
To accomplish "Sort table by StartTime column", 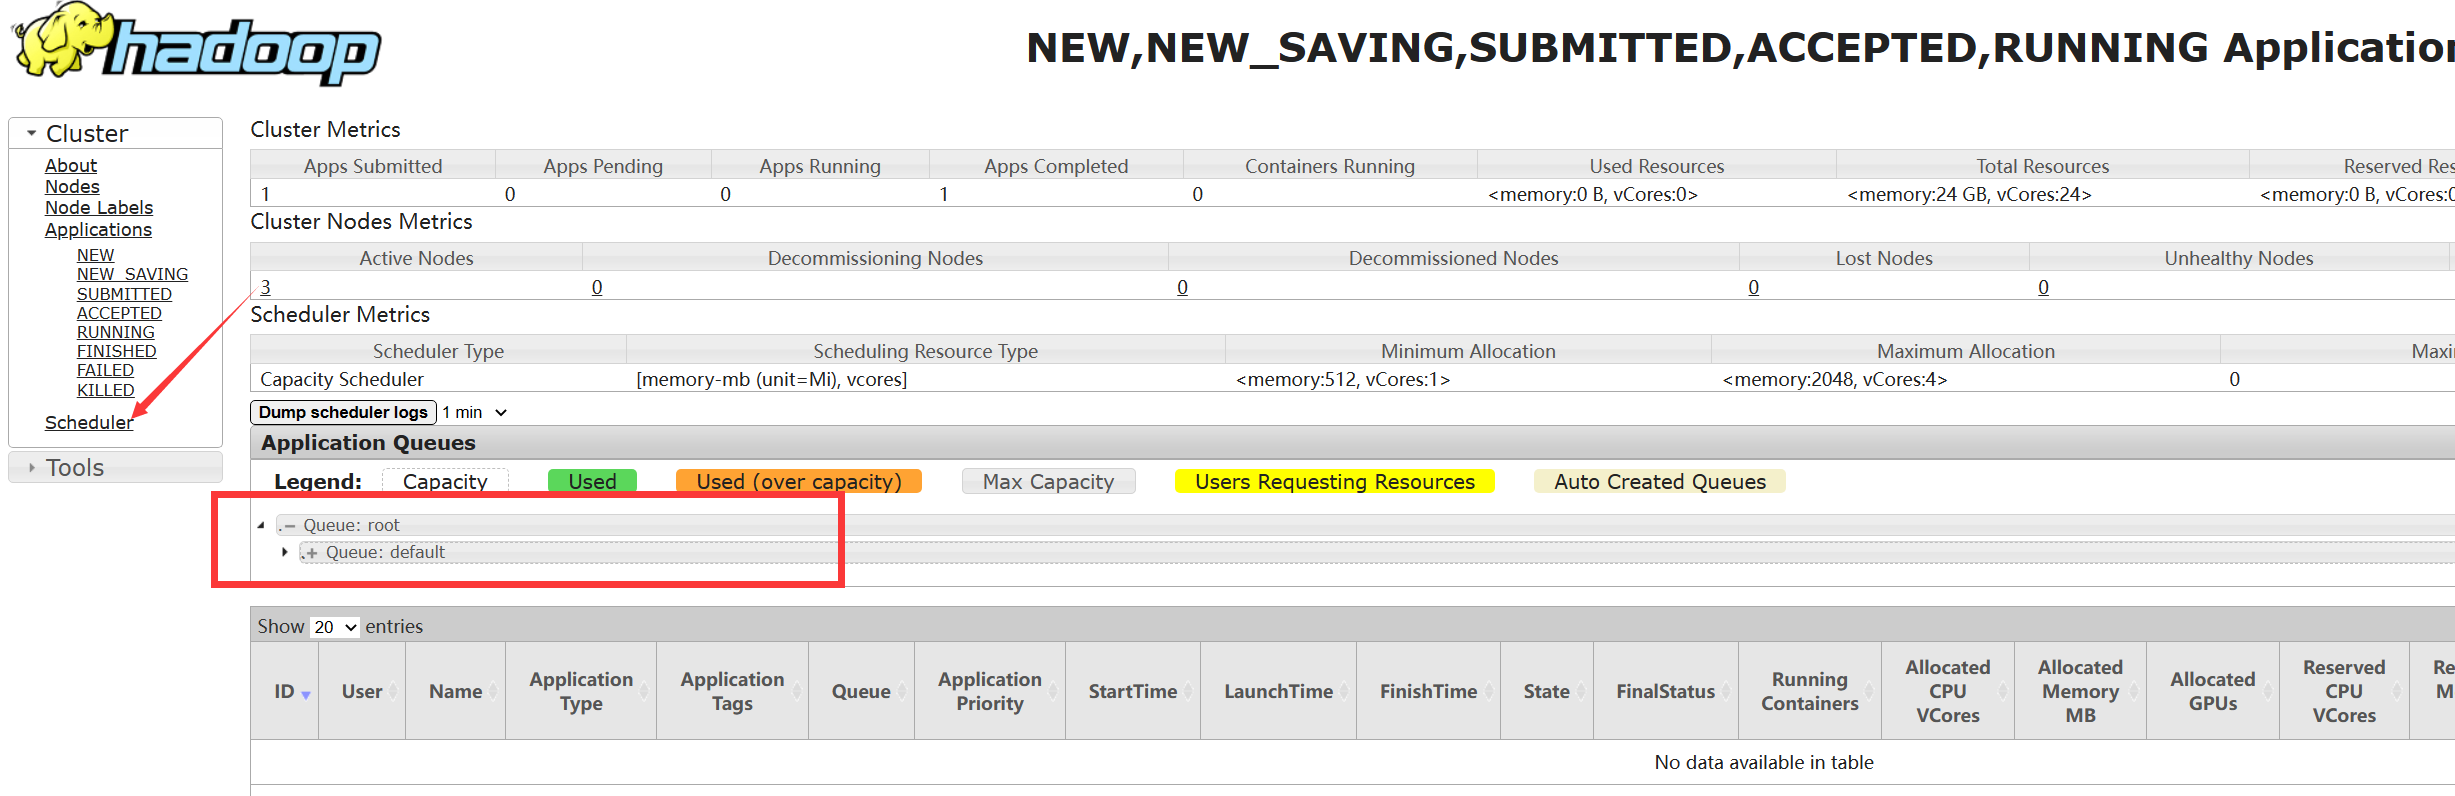I will (1133, 691).
